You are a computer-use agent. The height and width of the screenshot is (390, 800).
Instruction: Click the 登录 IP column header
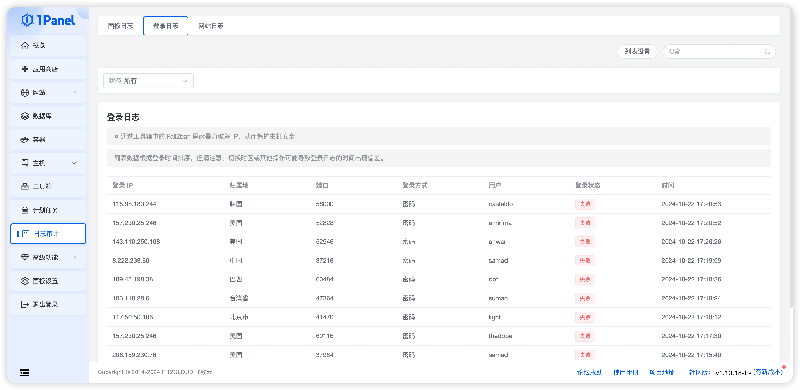click(x=123, y=185)
